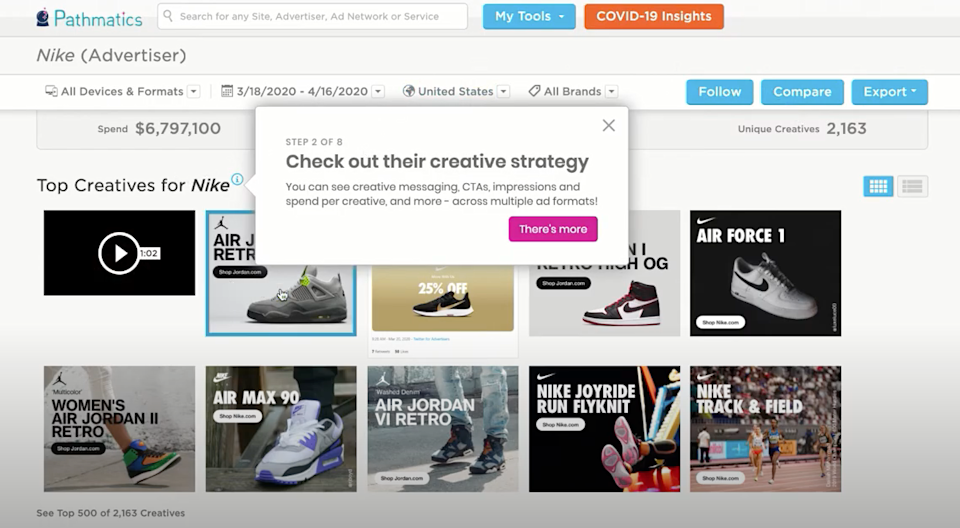Expand the United States country dropdown
960x528 pixels.
coord(503,91)
